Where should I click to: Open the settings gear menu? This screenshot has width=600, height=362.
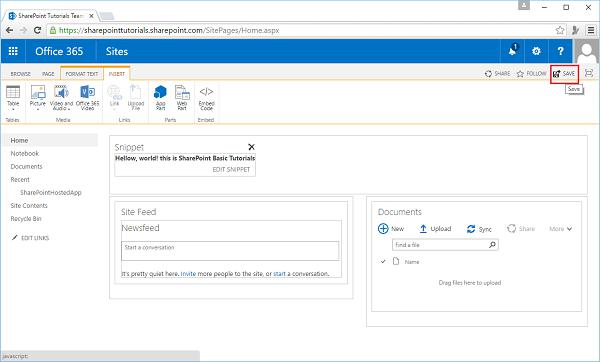tap(536, 51)
